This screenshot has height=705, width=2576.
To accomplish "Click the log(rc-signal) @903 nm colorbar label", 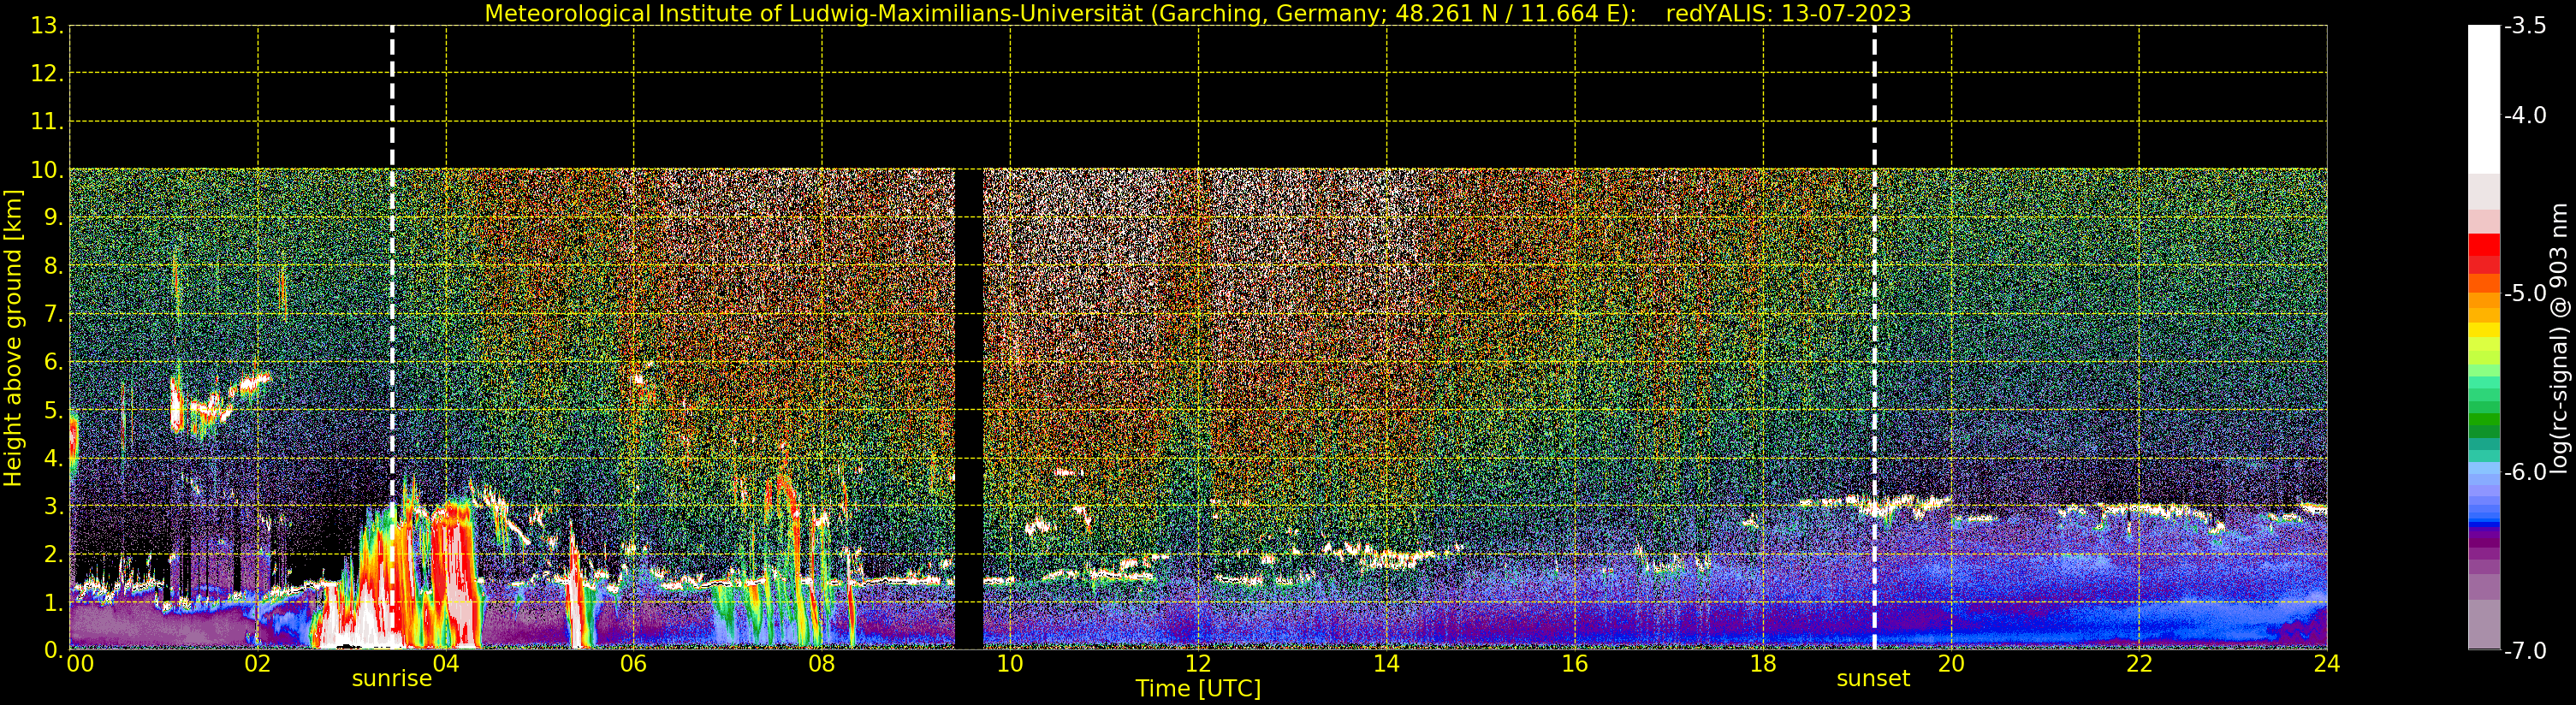I will click(x=2559, y=338).
